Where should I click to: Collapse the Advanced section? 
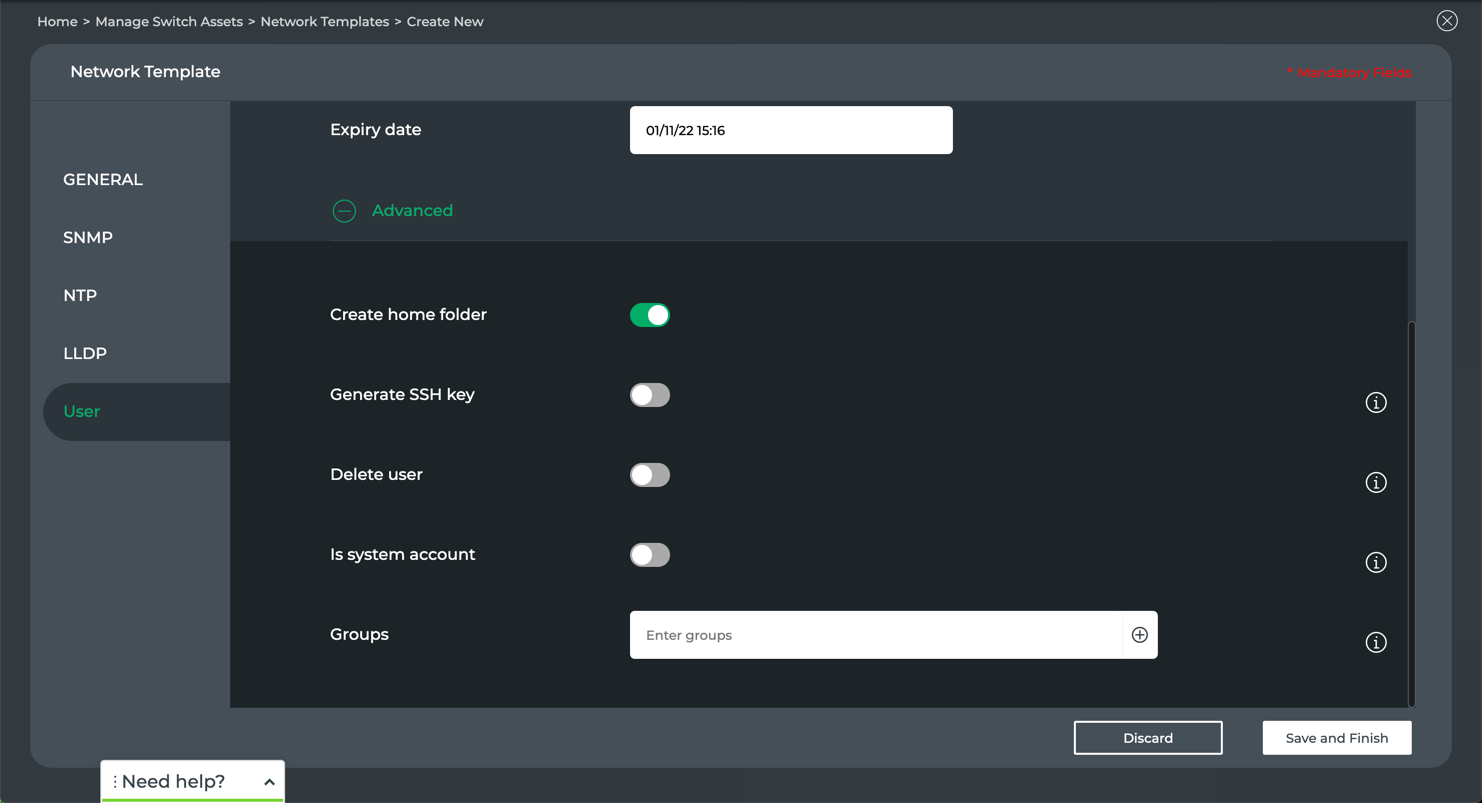pyautogui.click(x=344, y=211)
